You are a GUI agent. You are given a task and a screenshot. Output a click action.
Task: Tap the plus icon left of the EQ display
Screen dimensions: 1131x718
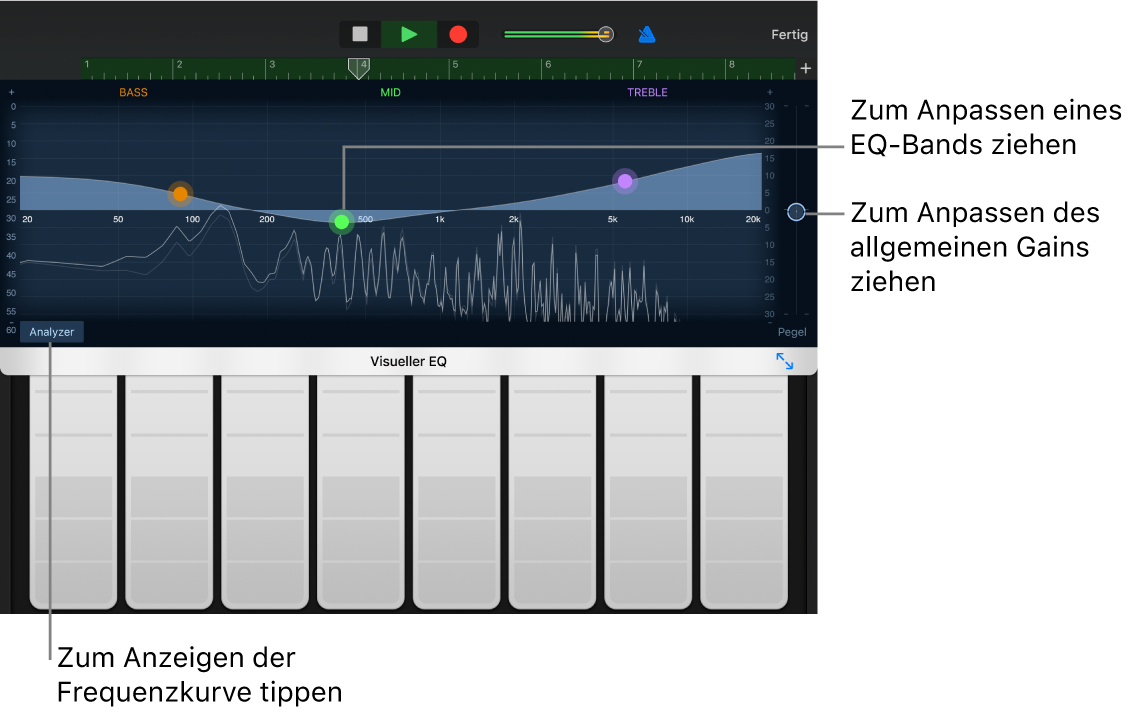(11, 91)
